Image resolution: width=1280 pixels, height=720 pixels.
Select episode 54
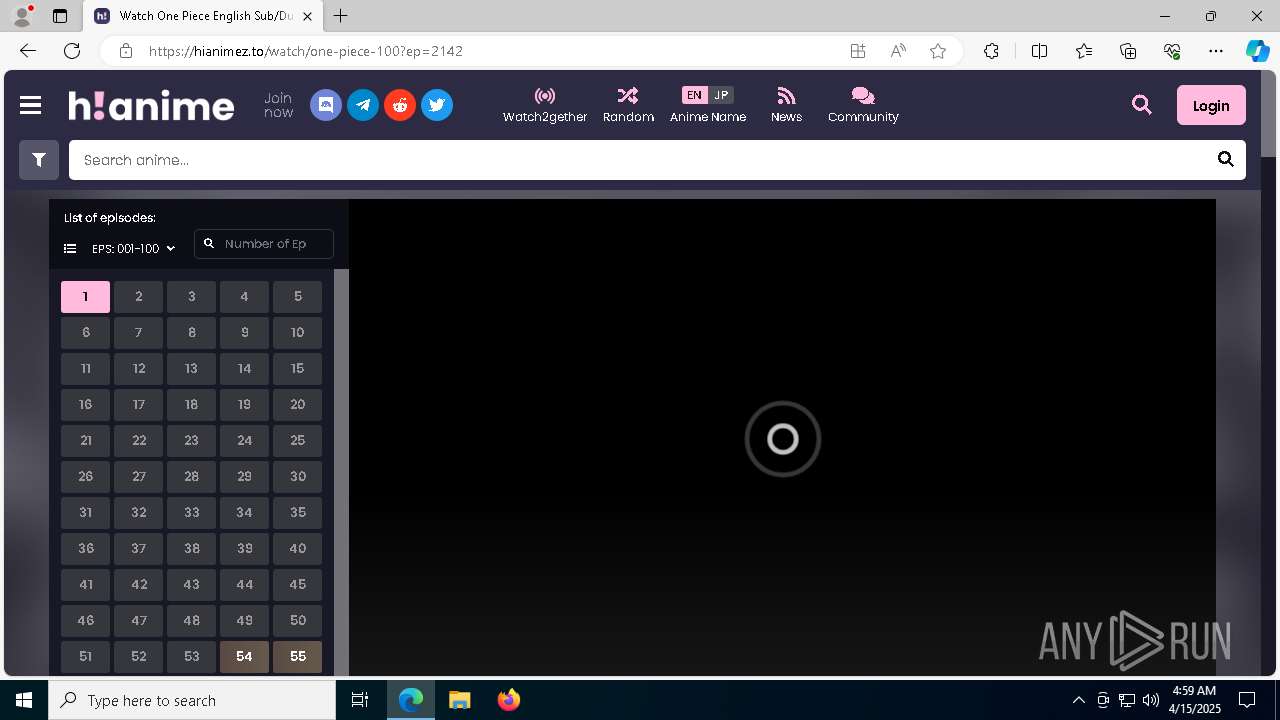click(x=244, y=656)
